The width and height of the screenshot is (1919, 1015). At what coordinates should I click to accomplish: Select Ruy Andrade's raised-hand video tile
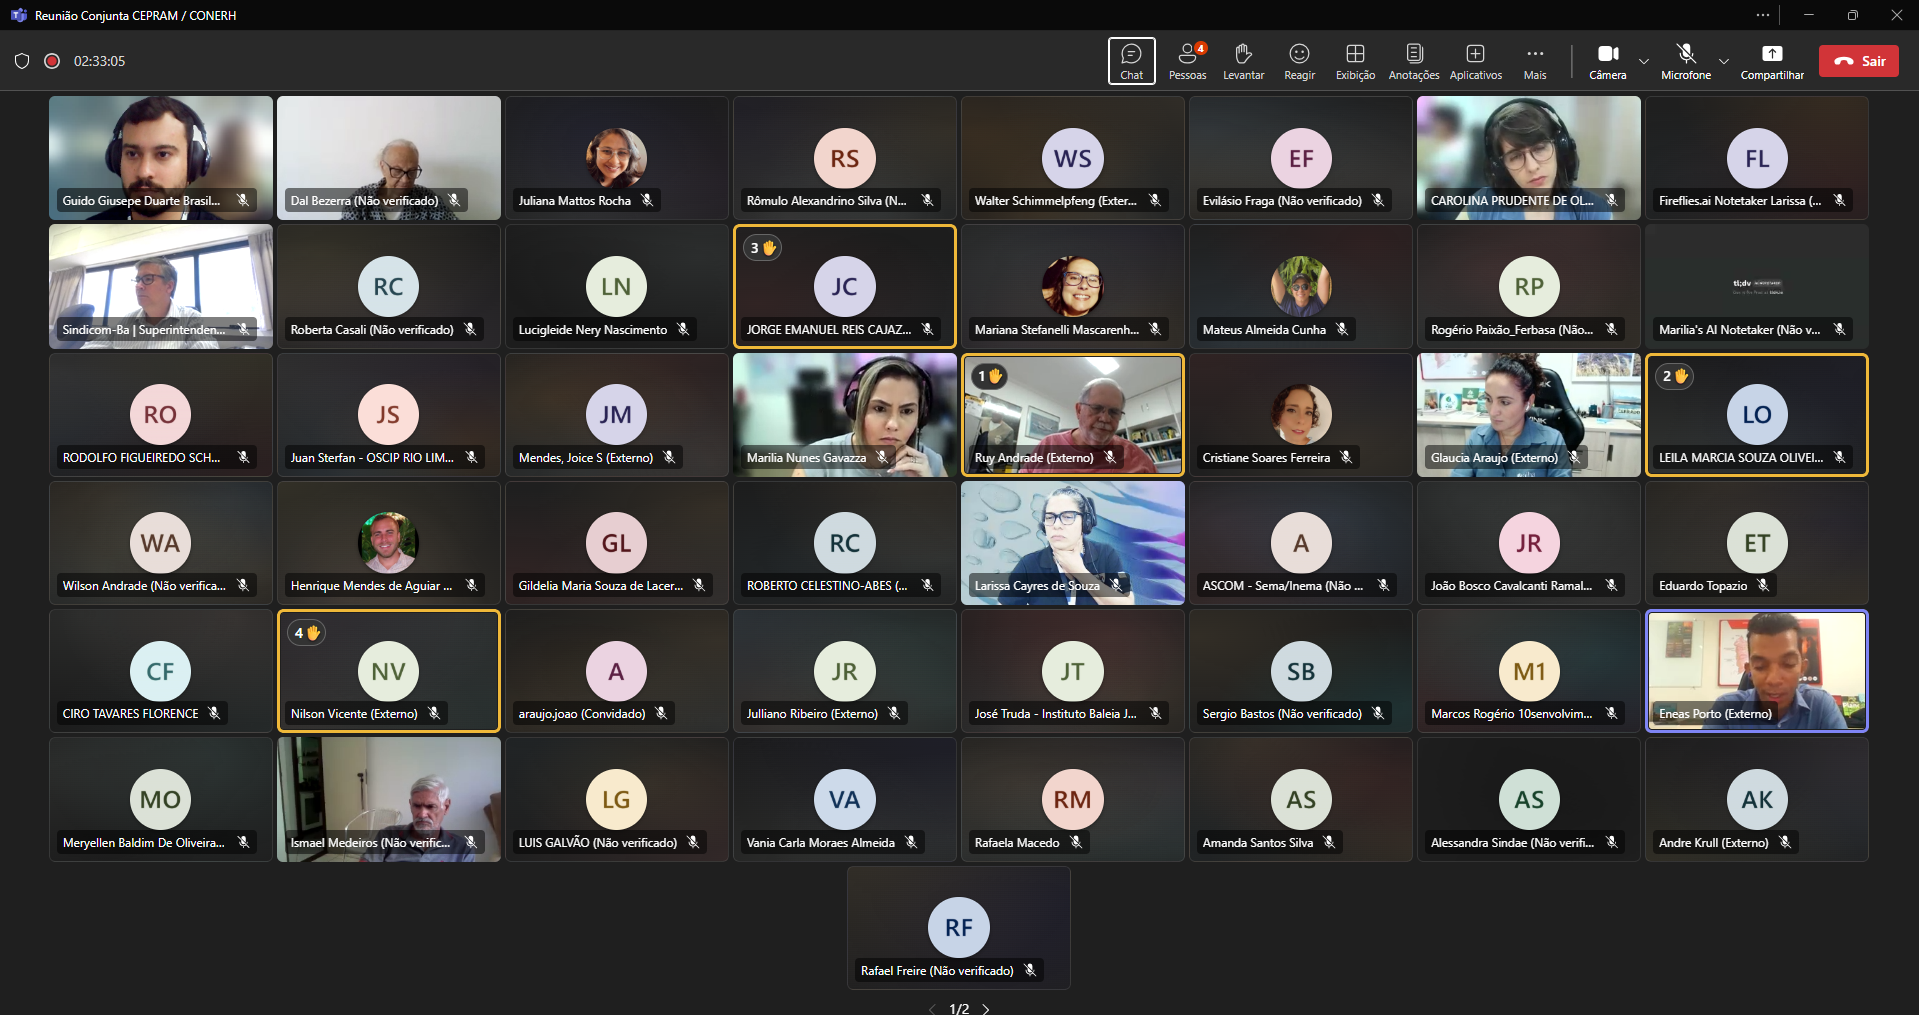click(1072, 414)
